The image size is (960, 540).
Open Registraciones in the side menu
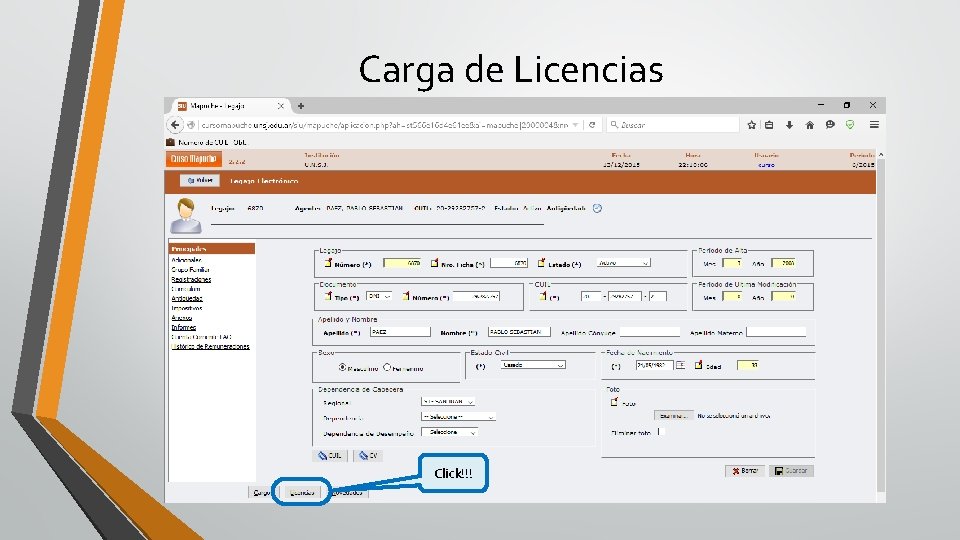191,279
